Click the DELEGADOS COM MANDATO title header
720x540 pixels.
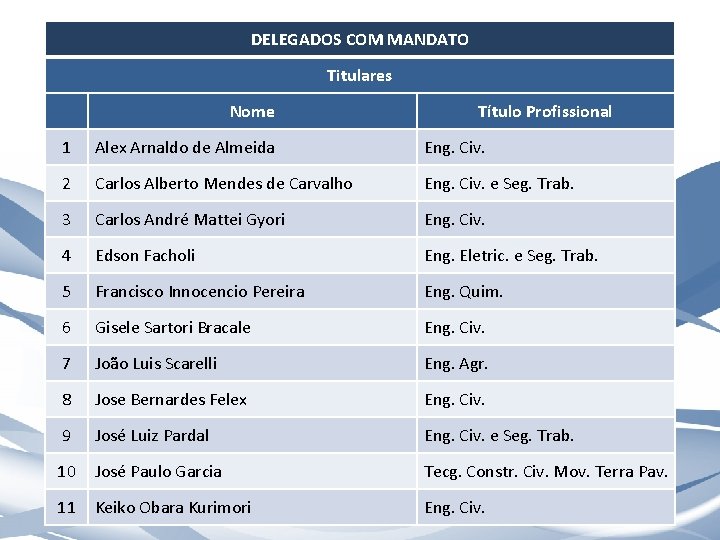pyautogui.click(x=360, y=39)
